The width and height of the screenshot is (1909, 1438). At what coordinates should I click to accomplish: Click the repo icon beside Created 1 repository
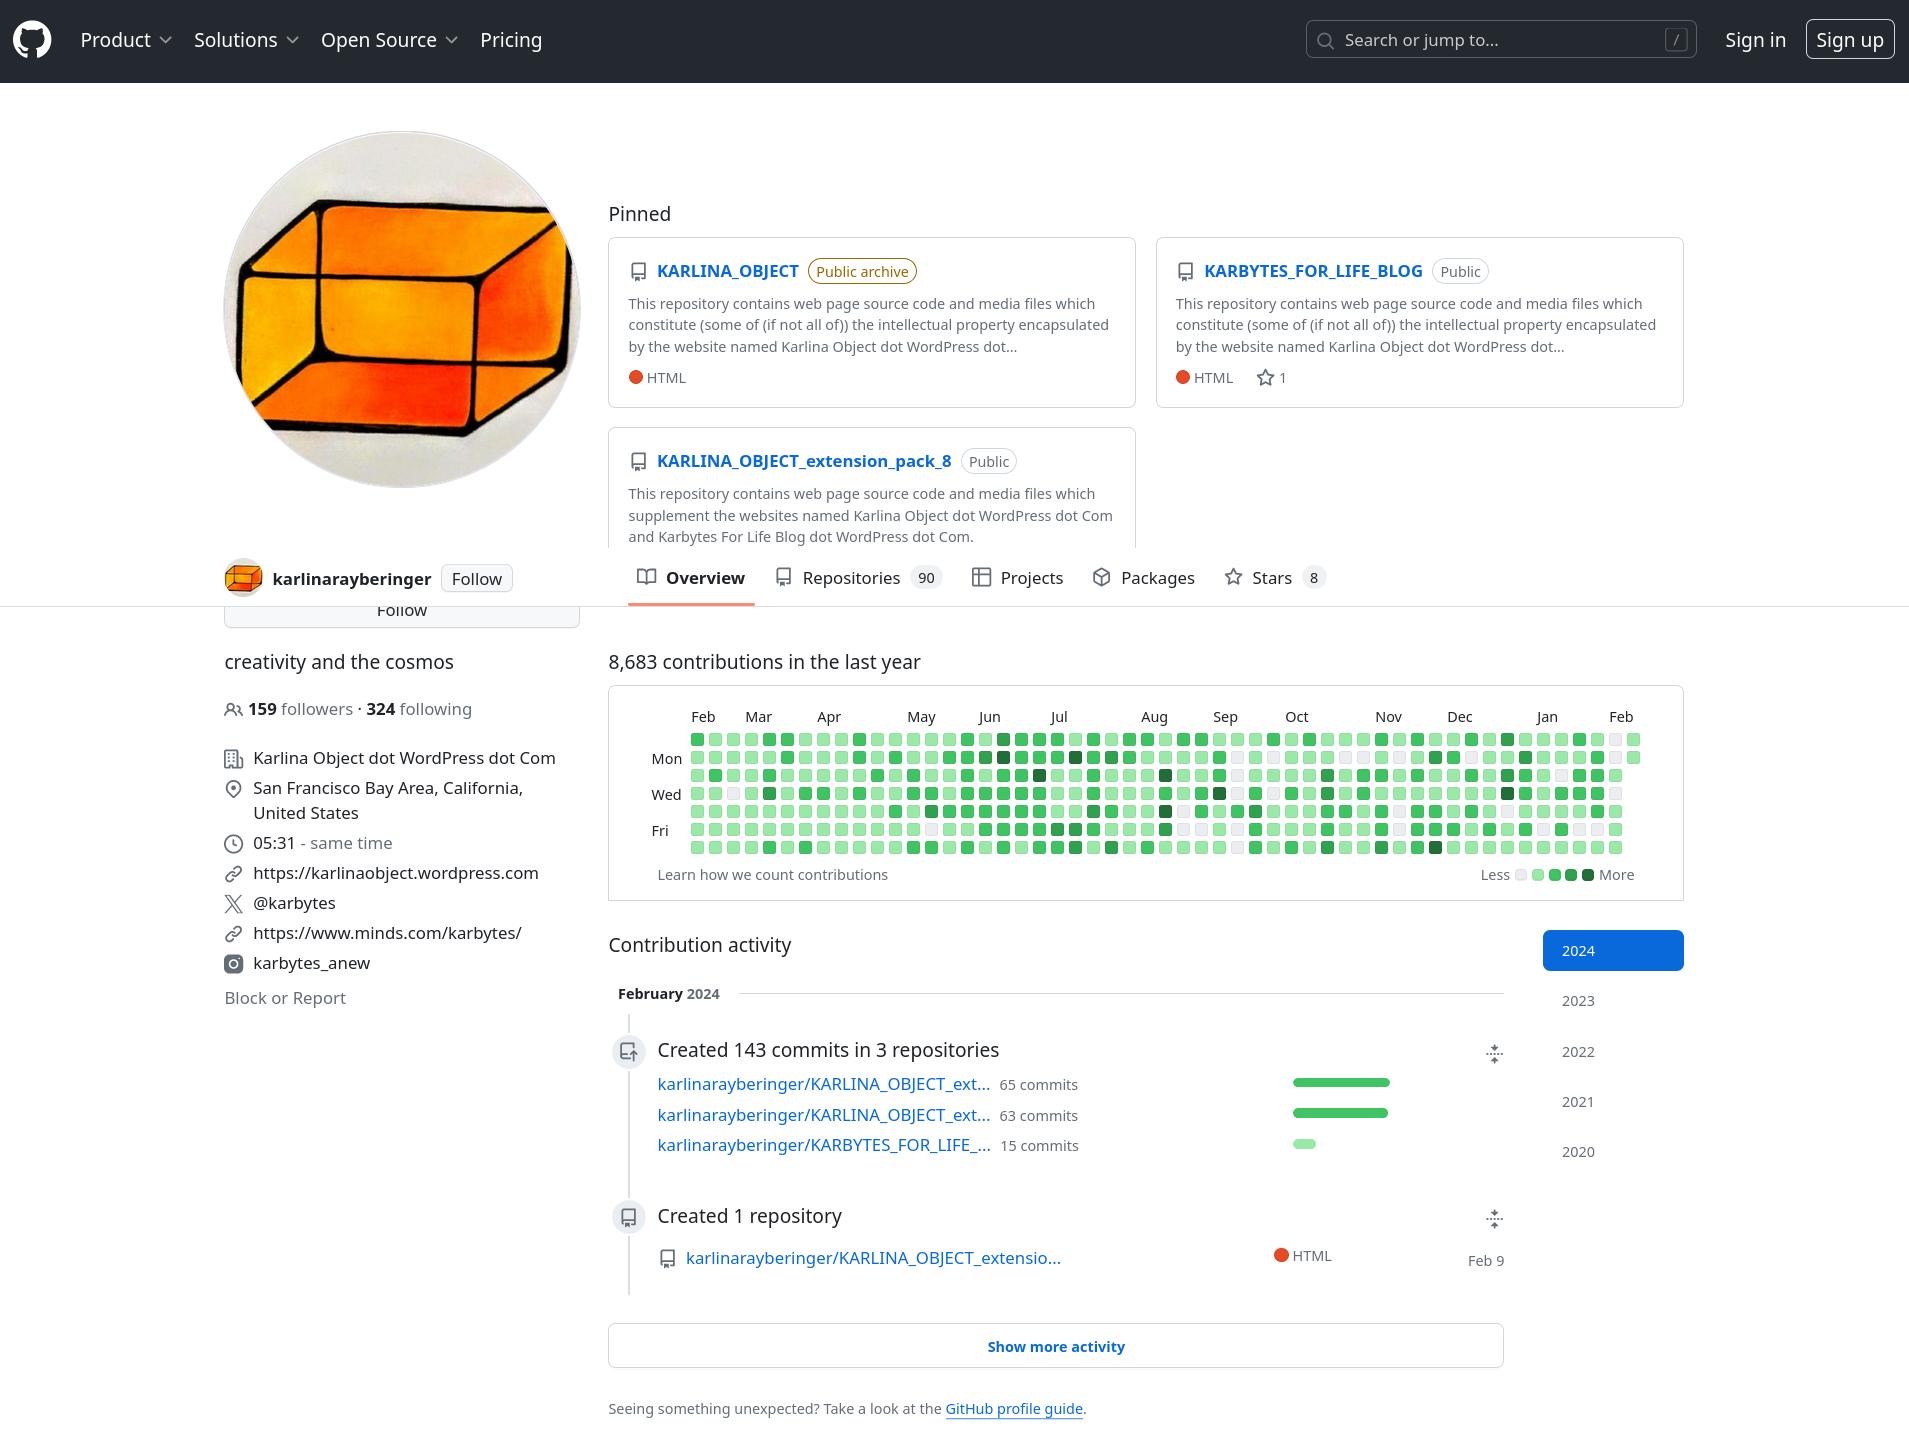[628, 1217]
